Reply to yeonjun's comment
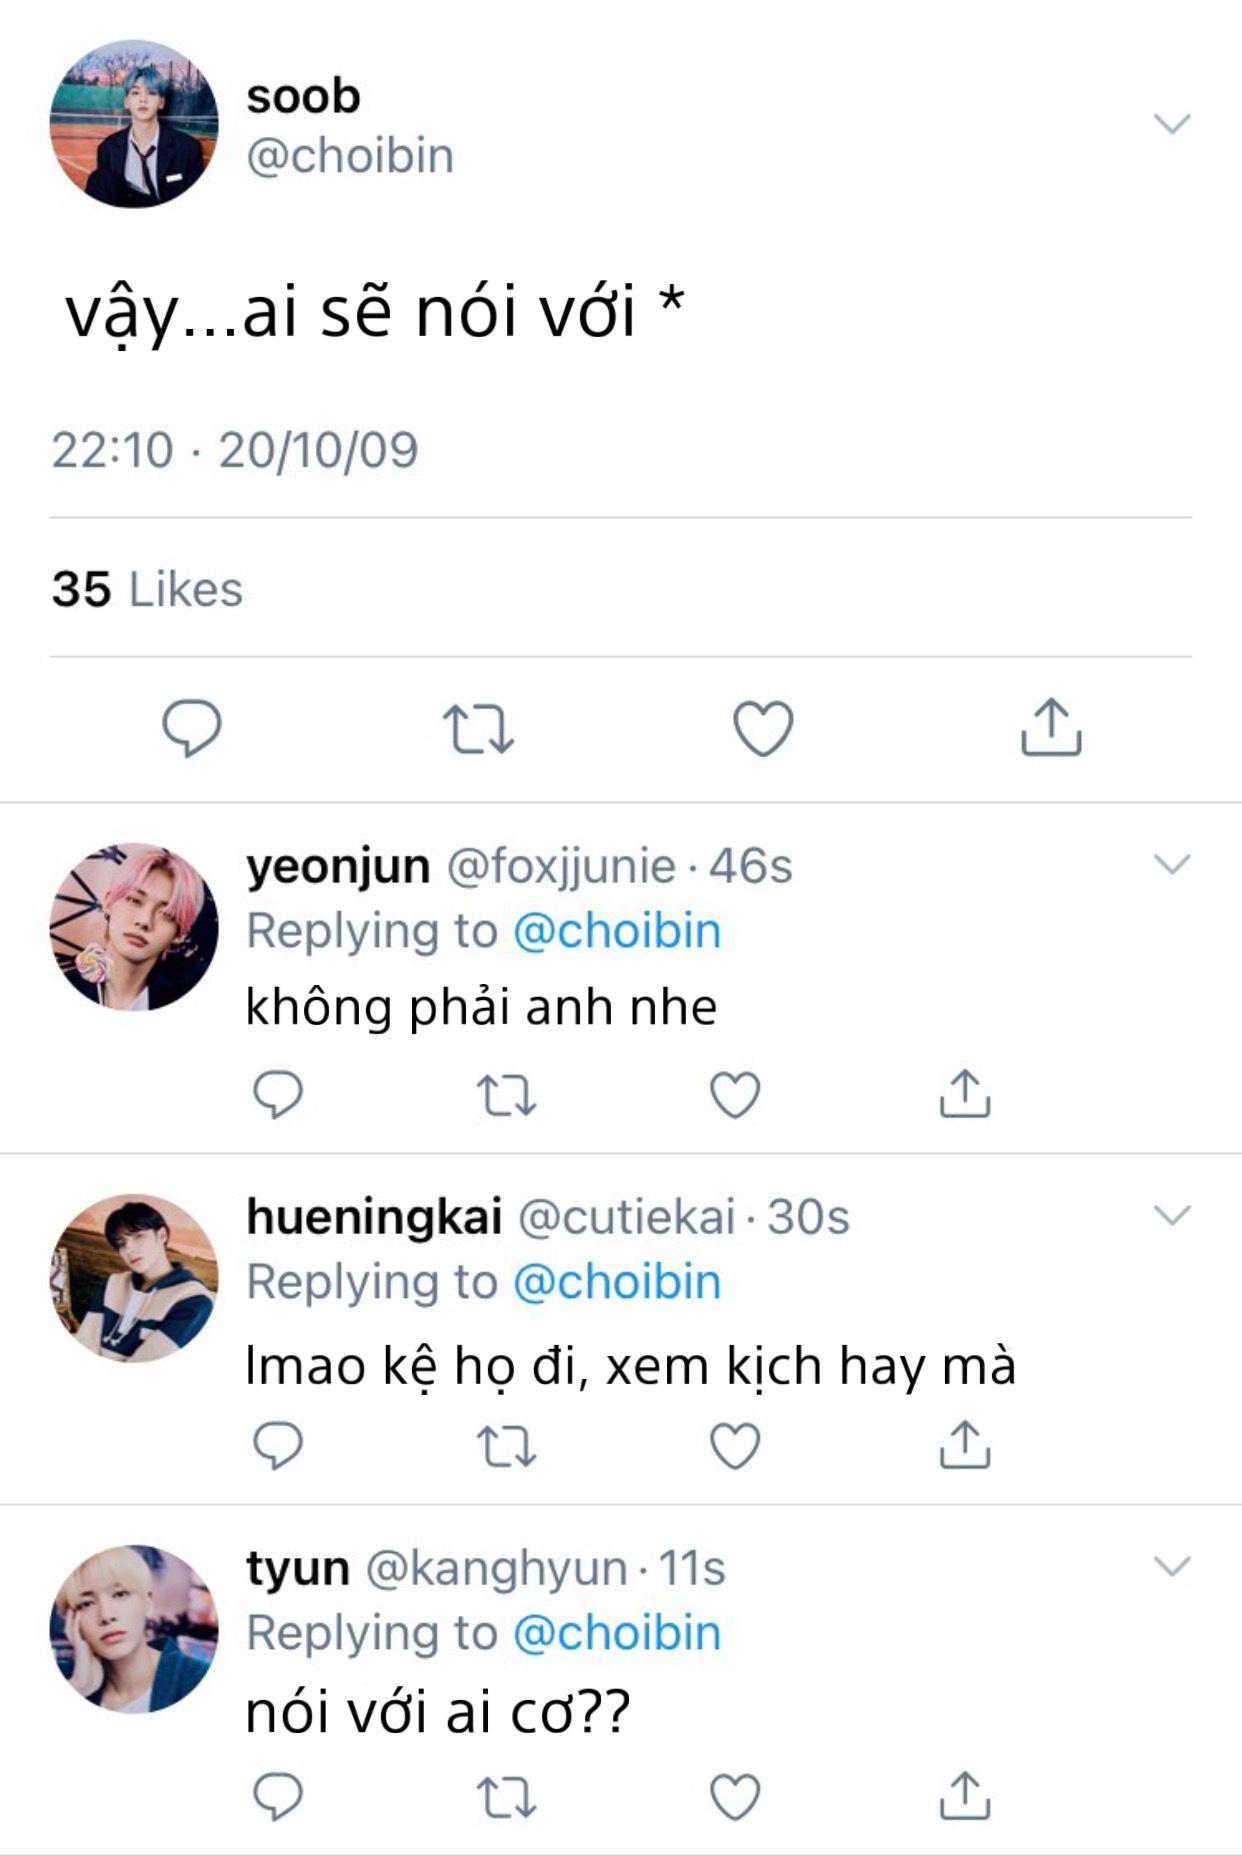 click(278, 1094)
